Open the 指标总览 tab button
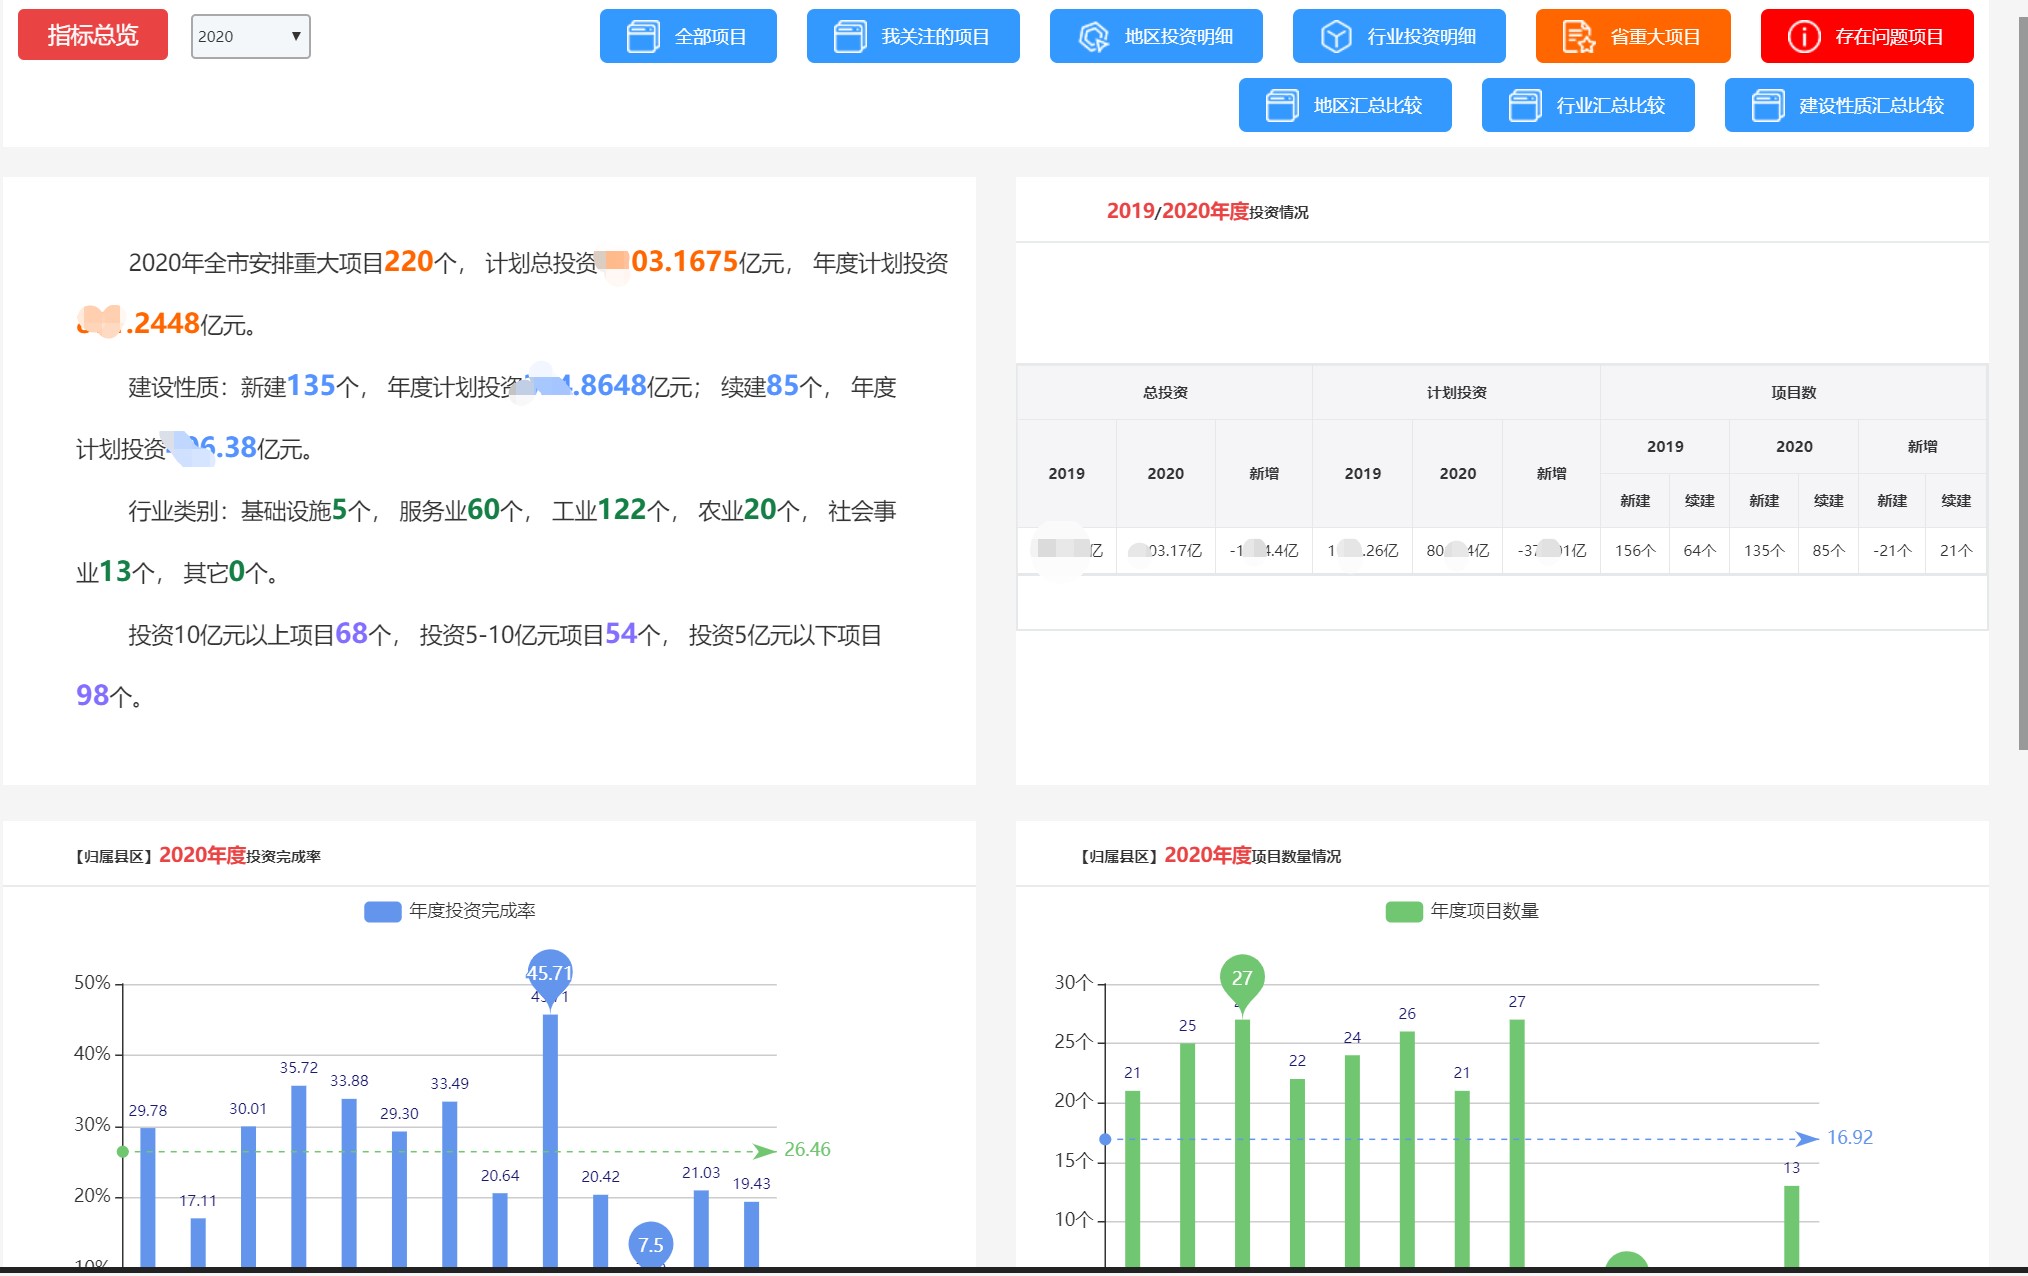2028x1276 pixels. point(93,35)
